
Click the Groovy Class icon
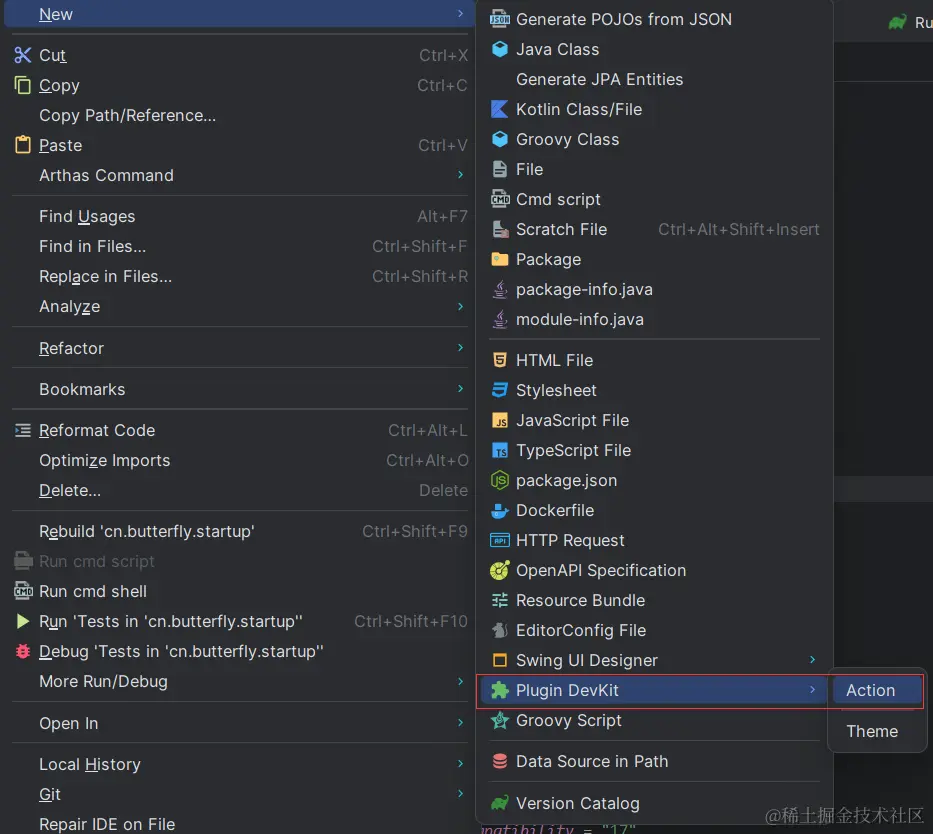(500, 139)
